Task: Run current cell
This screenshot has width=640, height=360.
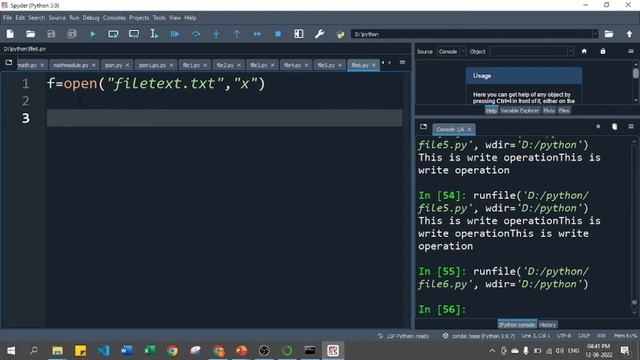Action: (x=113, y=34)
